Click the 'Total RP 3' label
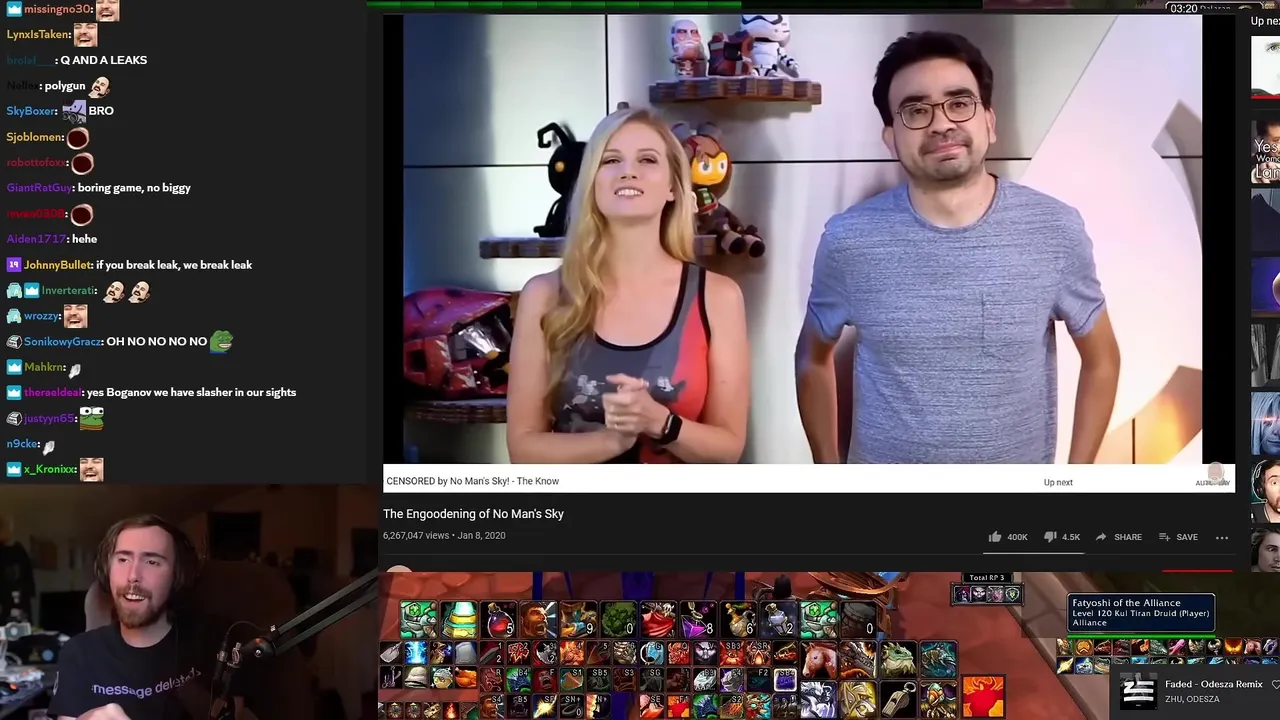Image resolution: width=1280 pixels, height=720 pixels. [x=986, y=577]
